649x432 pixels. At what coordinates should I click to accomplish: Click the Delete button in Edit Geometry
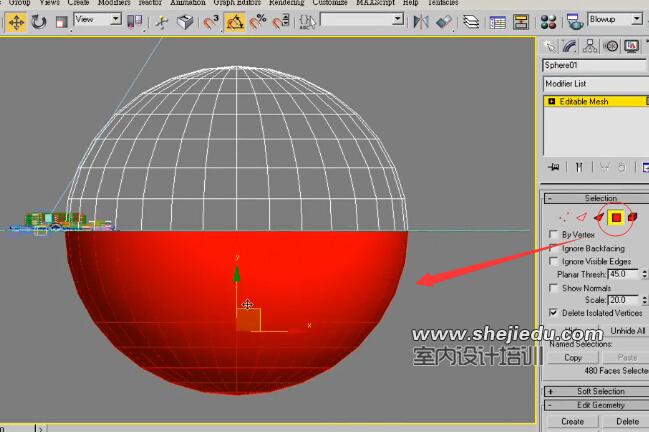coord(627,422)
